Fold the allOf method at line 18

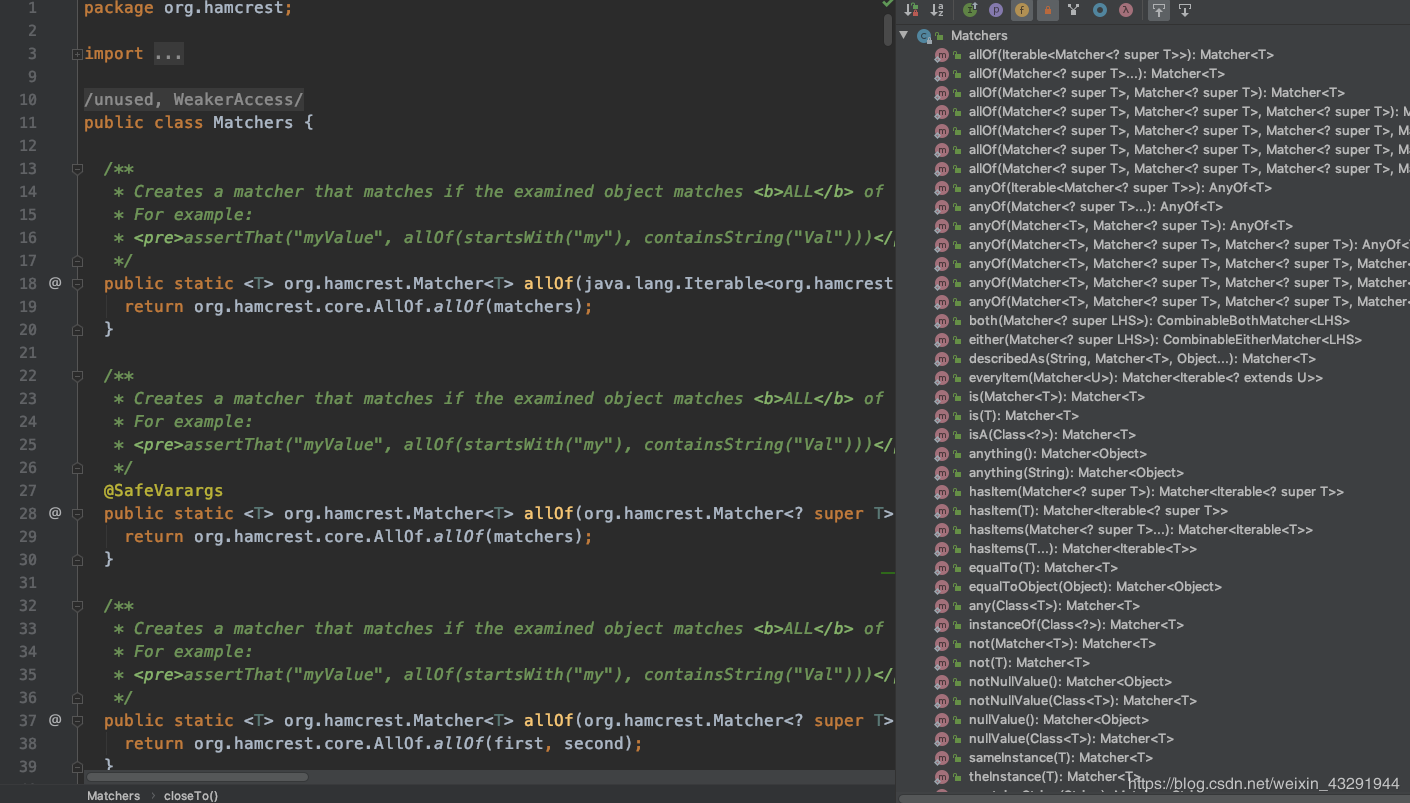(x=77, y=284)
